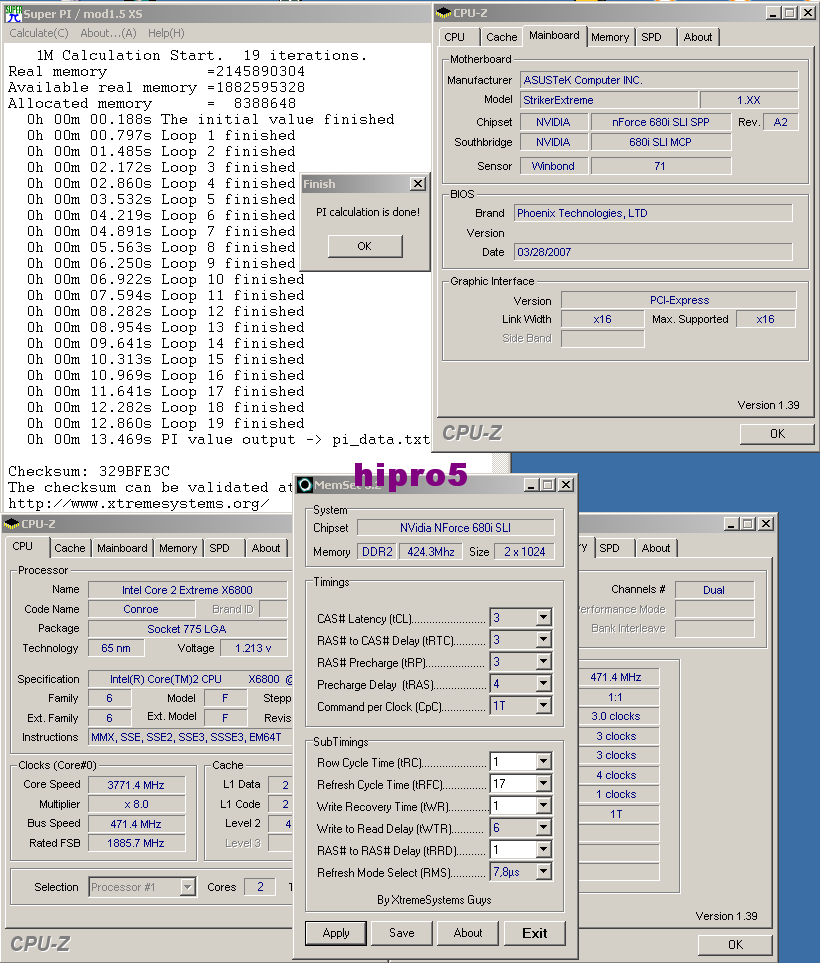Viewport: 820px width, 963px height.
Task: Click the MemSet title bar icon
Action: click(x=305, y=485)
